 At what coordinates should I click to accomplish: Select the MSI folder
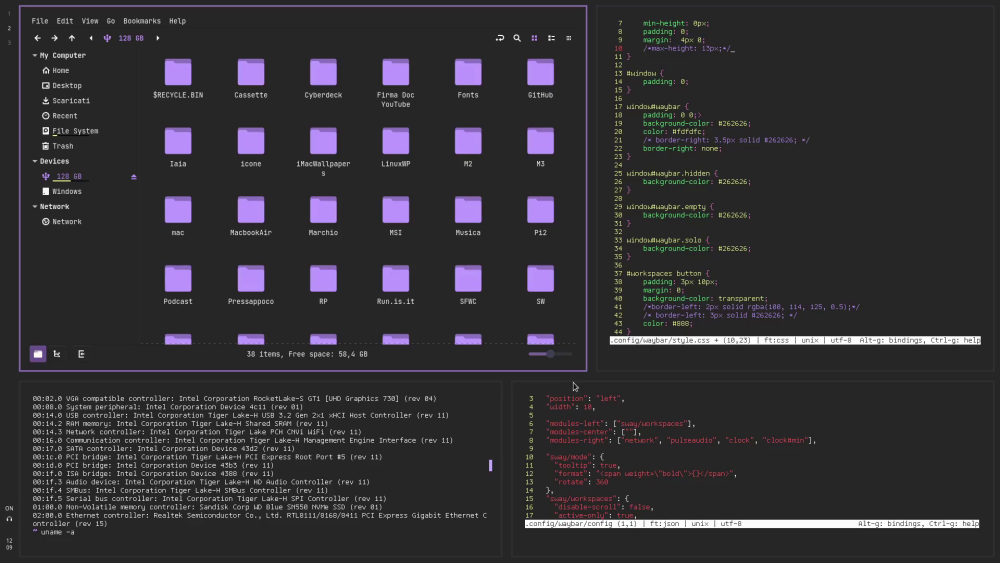pos(395,217)
